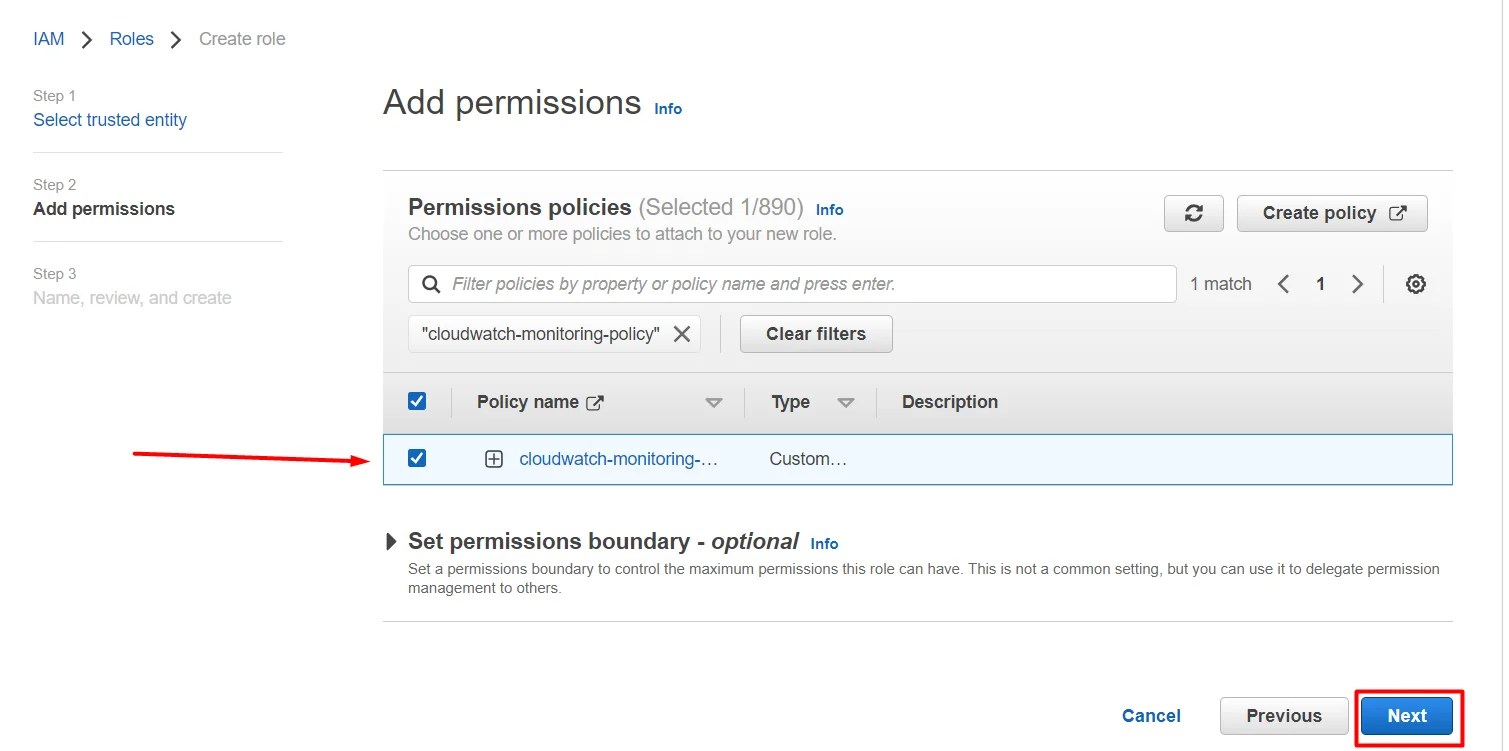Click Info beside Set permissions boundary

tap(824, 543)
